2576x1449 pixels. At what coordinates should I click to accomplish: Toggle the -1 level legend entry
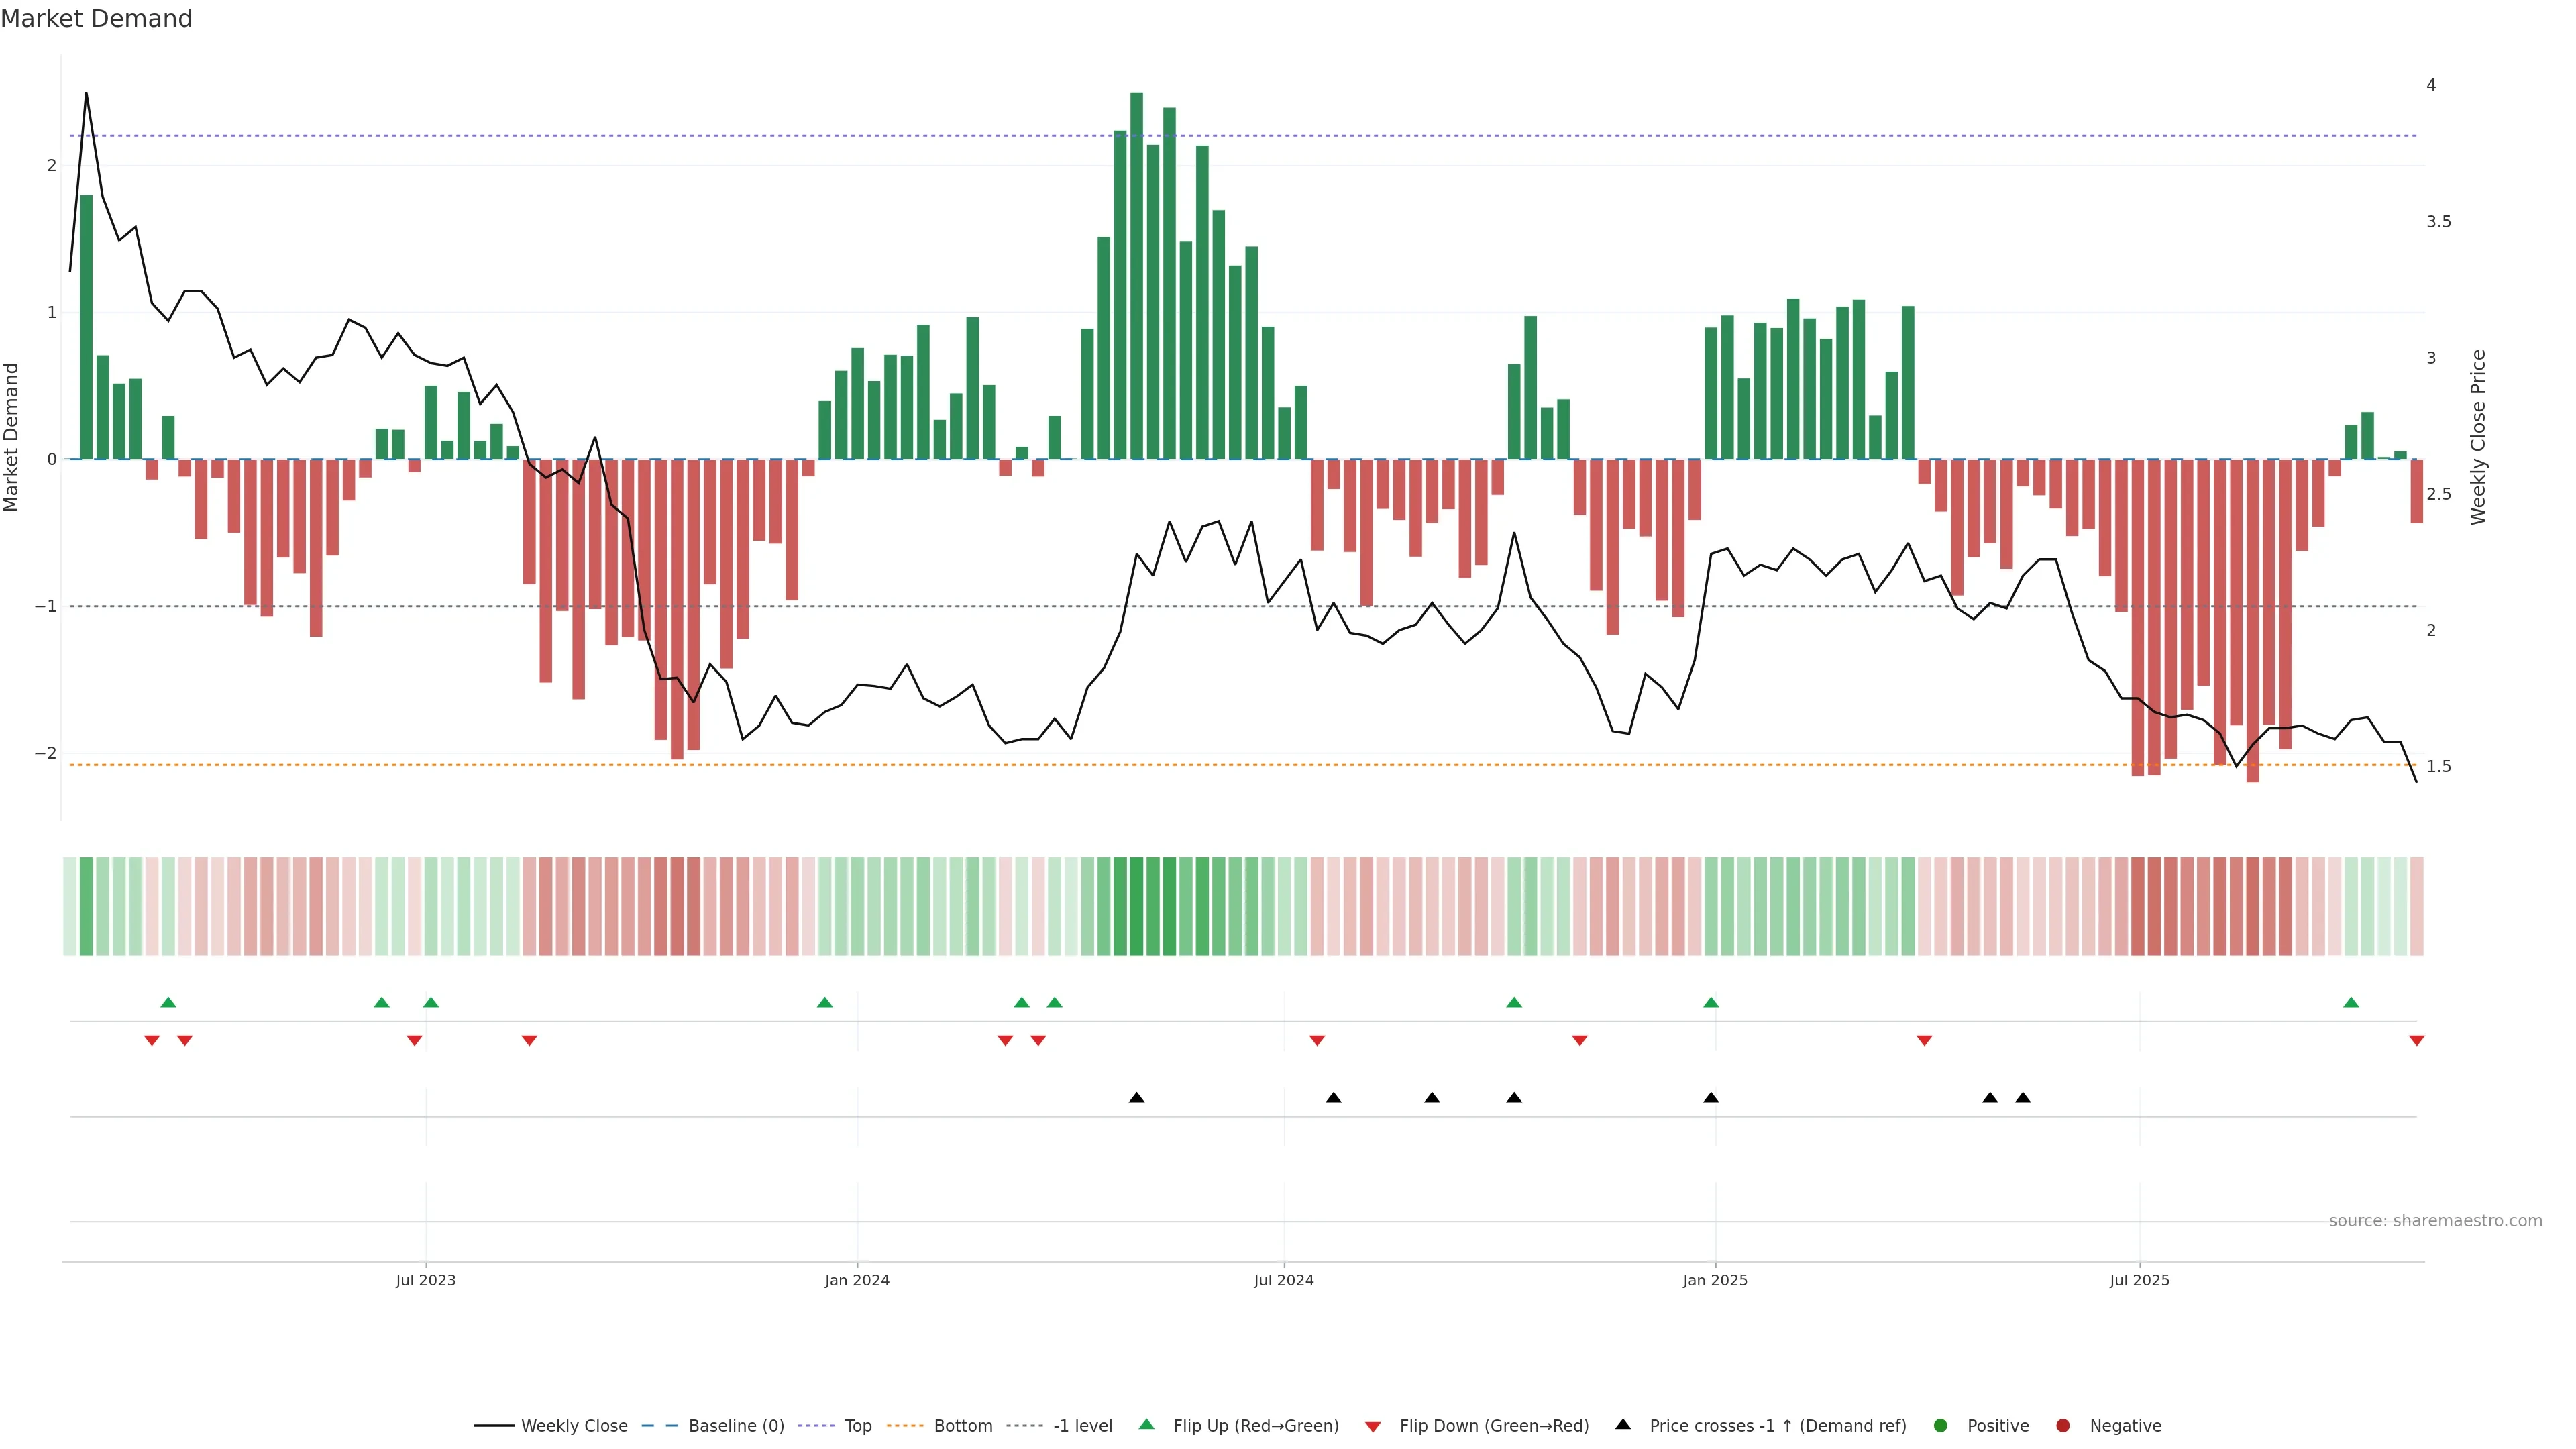[1082, 1426]
